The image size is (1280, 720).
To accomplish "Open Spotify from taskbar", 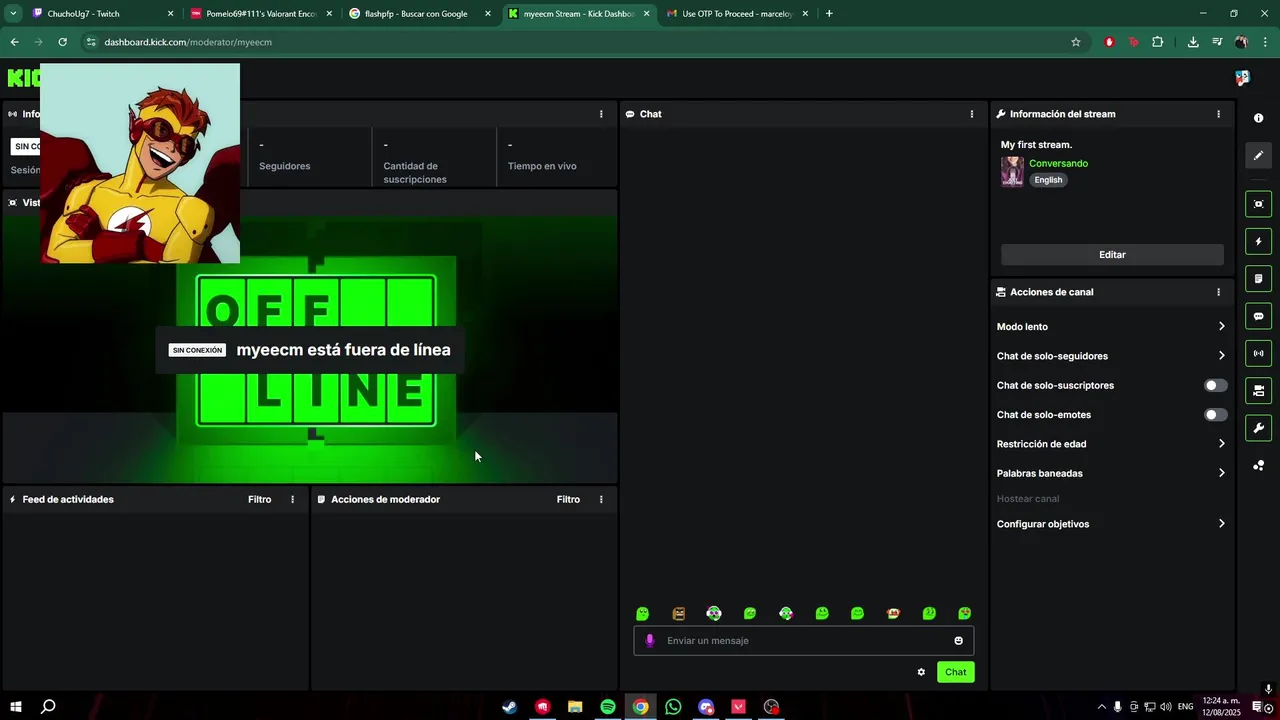I will 608,707.
